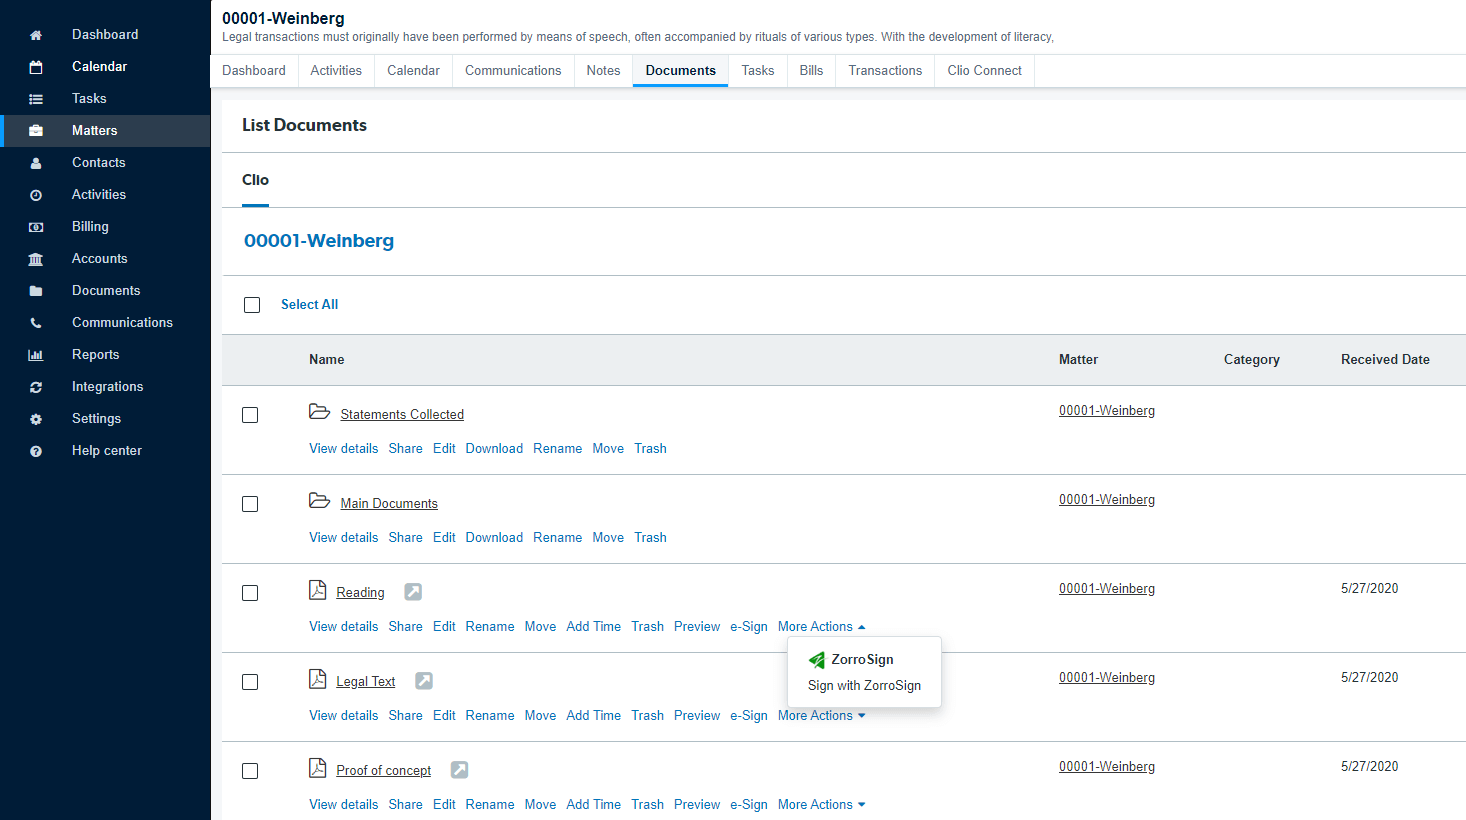Click the Tasks list icon in sidebar
Screen dimensions: 1466x820
(36, 99)
